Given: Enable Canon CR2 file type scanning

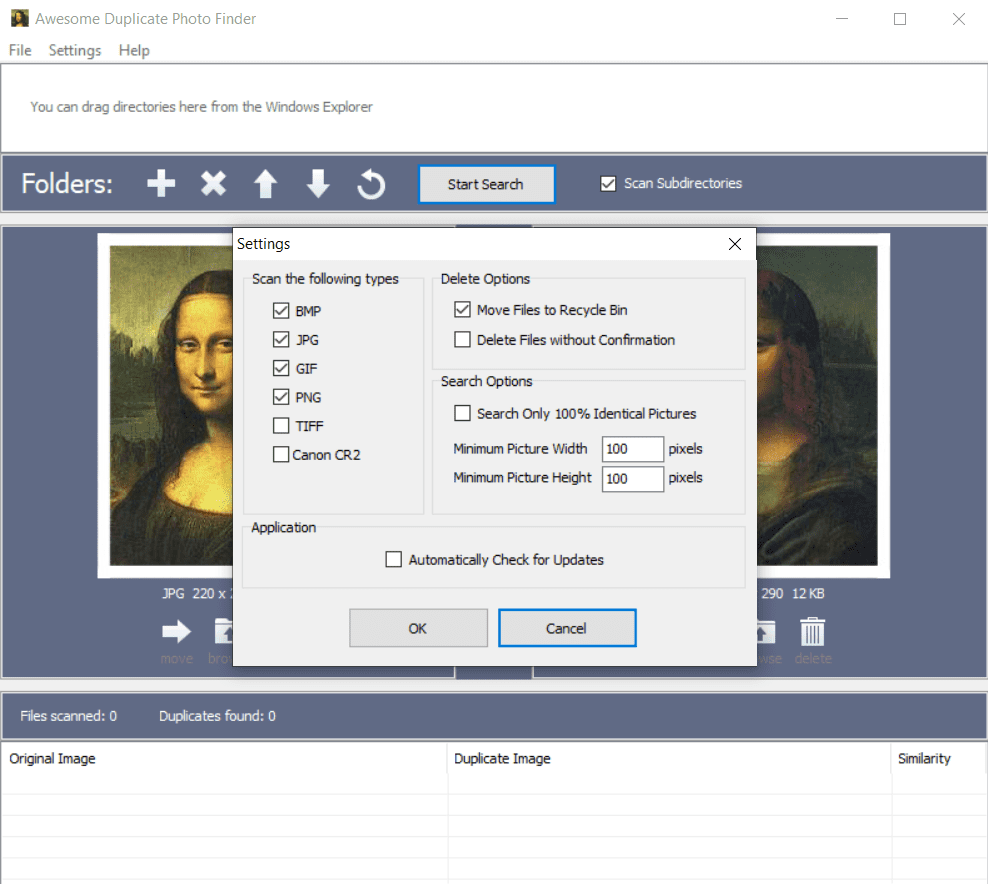Looking at the screenshot, I should [281, 454].
